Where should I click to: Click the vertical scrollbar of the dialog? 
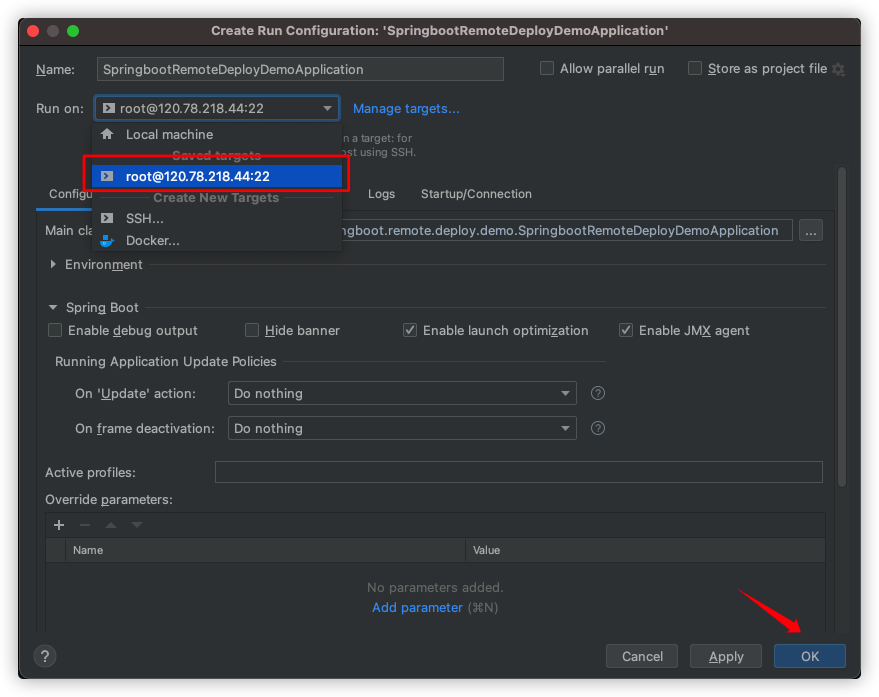tap(841, 330)
